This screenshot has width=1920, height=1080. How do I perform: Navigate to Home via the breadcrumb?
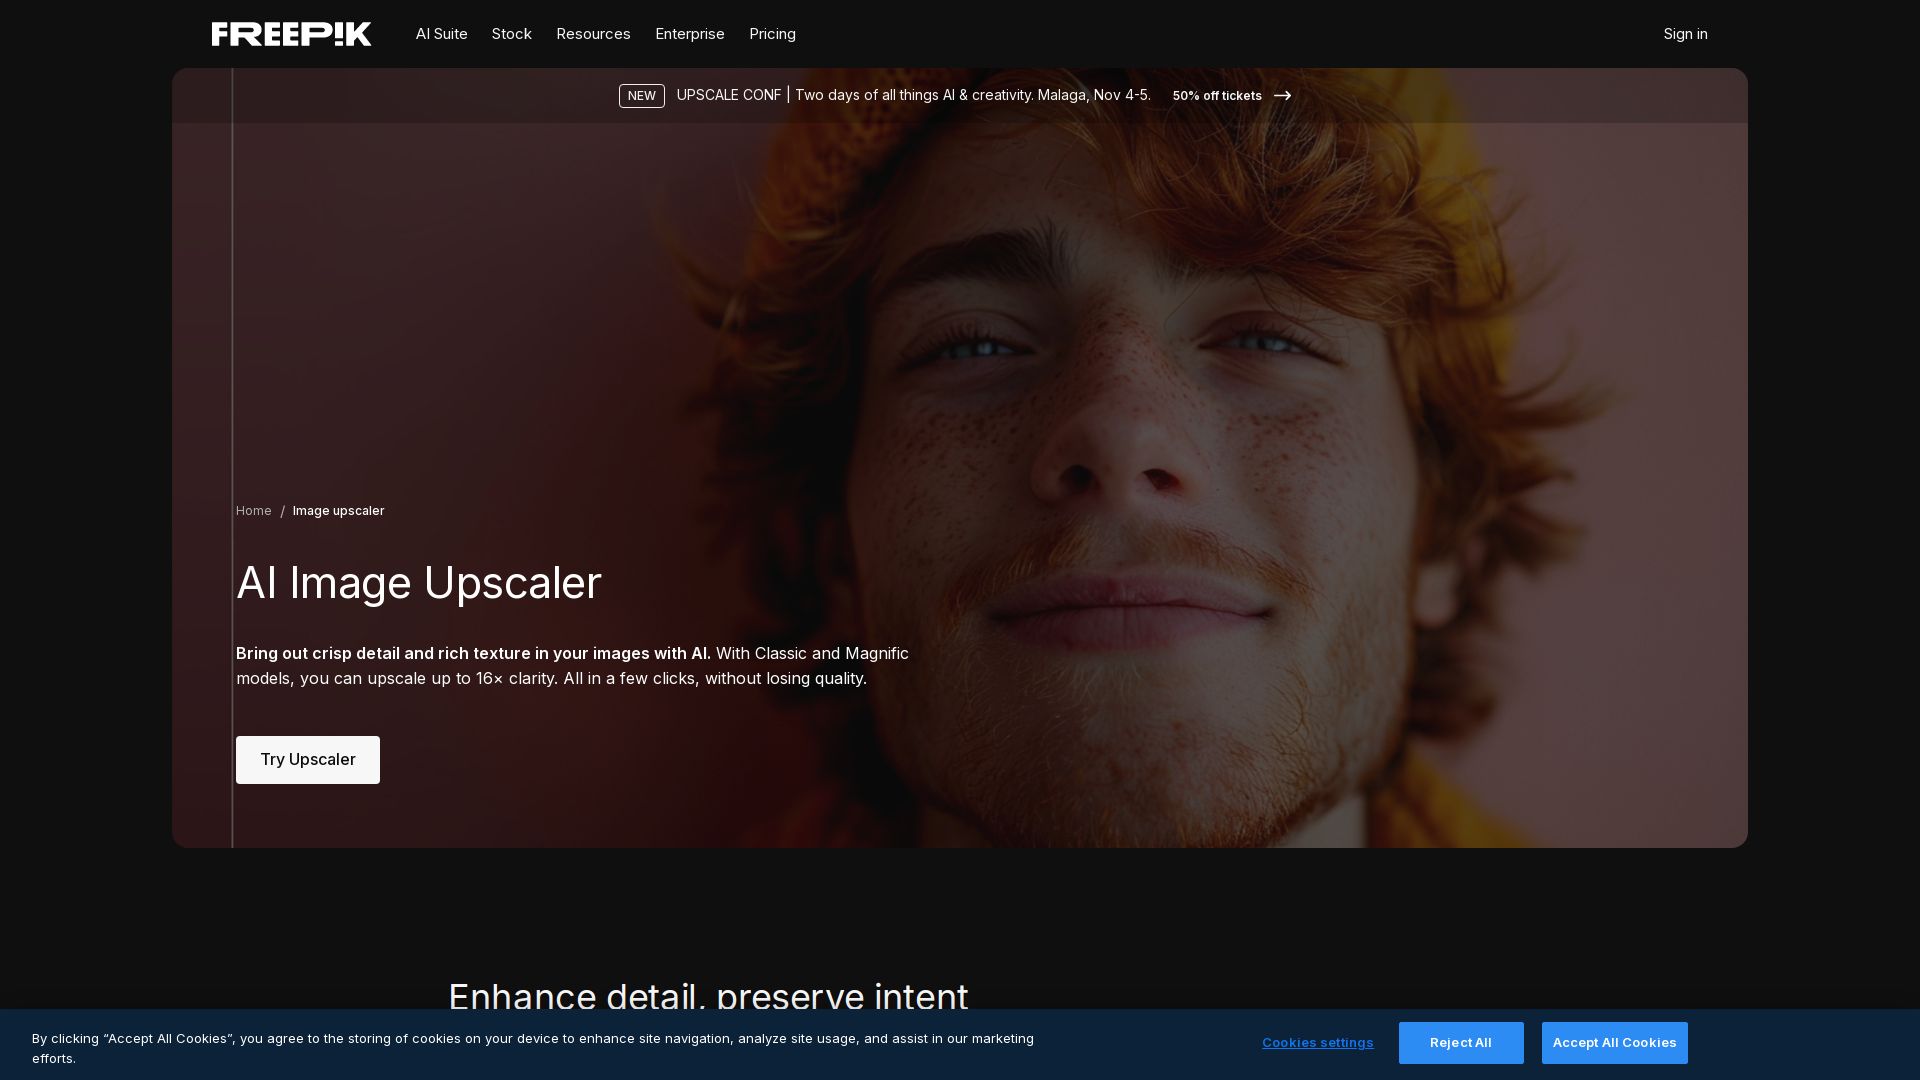click(x=253, y=510)
